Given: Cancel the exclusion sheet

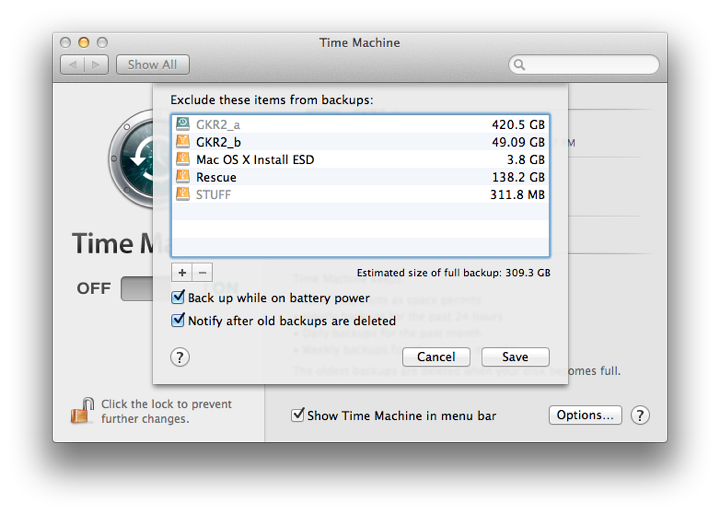Looking at the screenshot, I should [436, 357].
